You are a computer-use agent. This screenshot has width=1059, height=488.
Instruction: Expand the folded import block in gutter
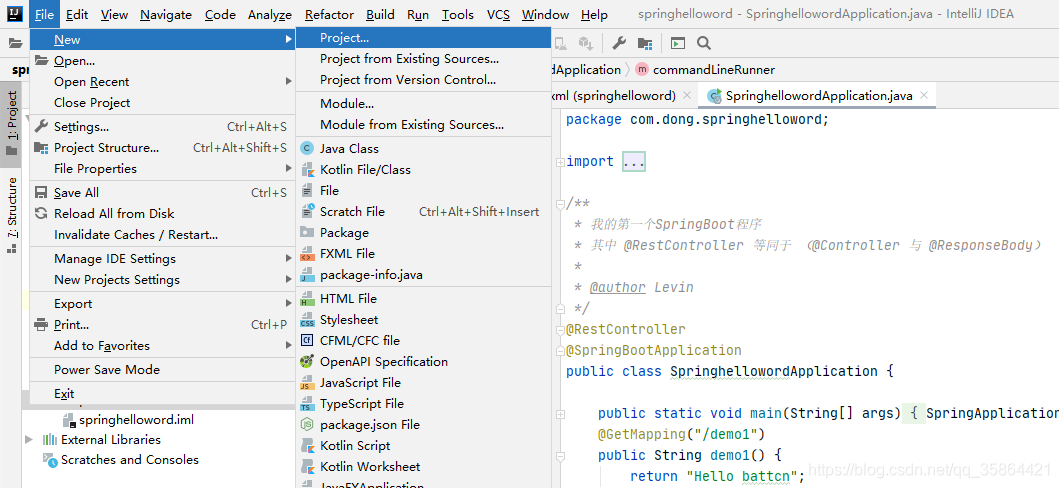pos(560,162)
